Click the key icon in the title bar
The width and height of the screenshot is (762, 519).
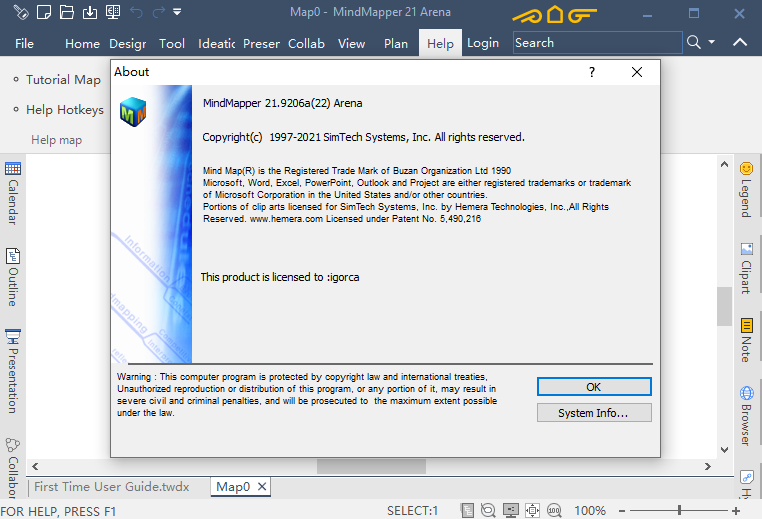pos(21,12)
